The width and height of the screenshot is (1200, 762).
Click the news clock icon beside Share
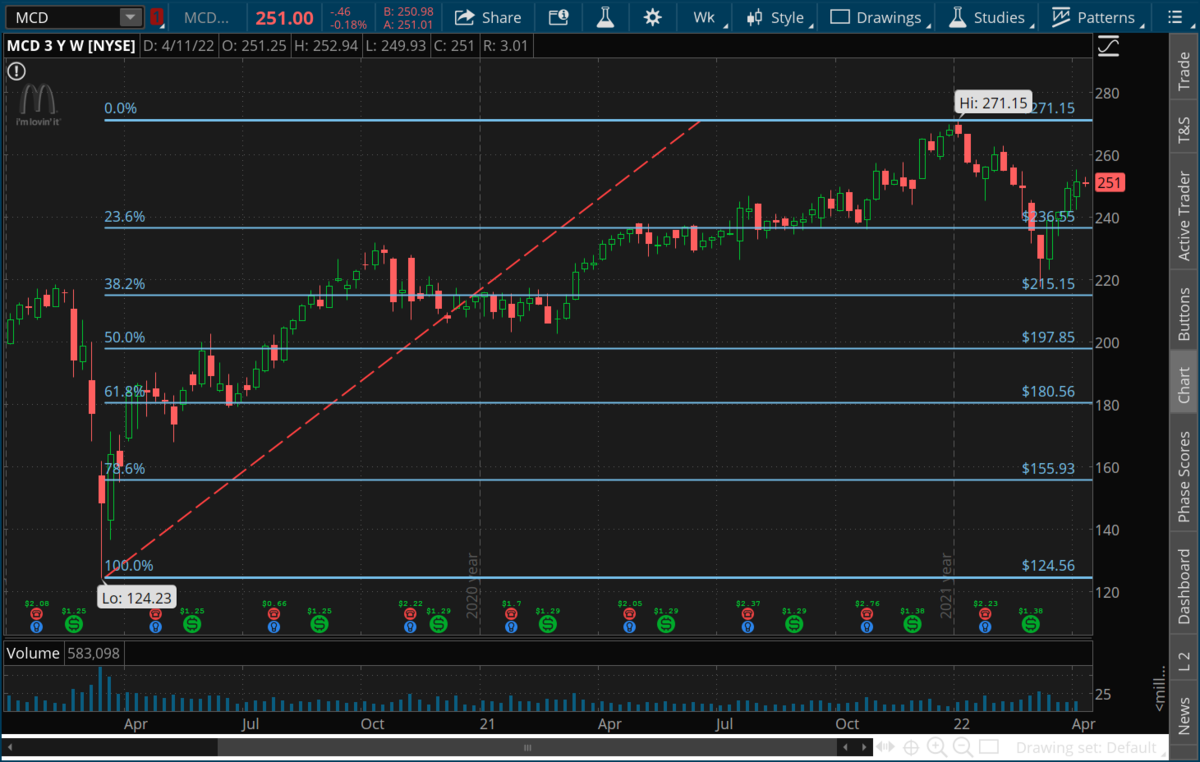click(x=558, y=17)
